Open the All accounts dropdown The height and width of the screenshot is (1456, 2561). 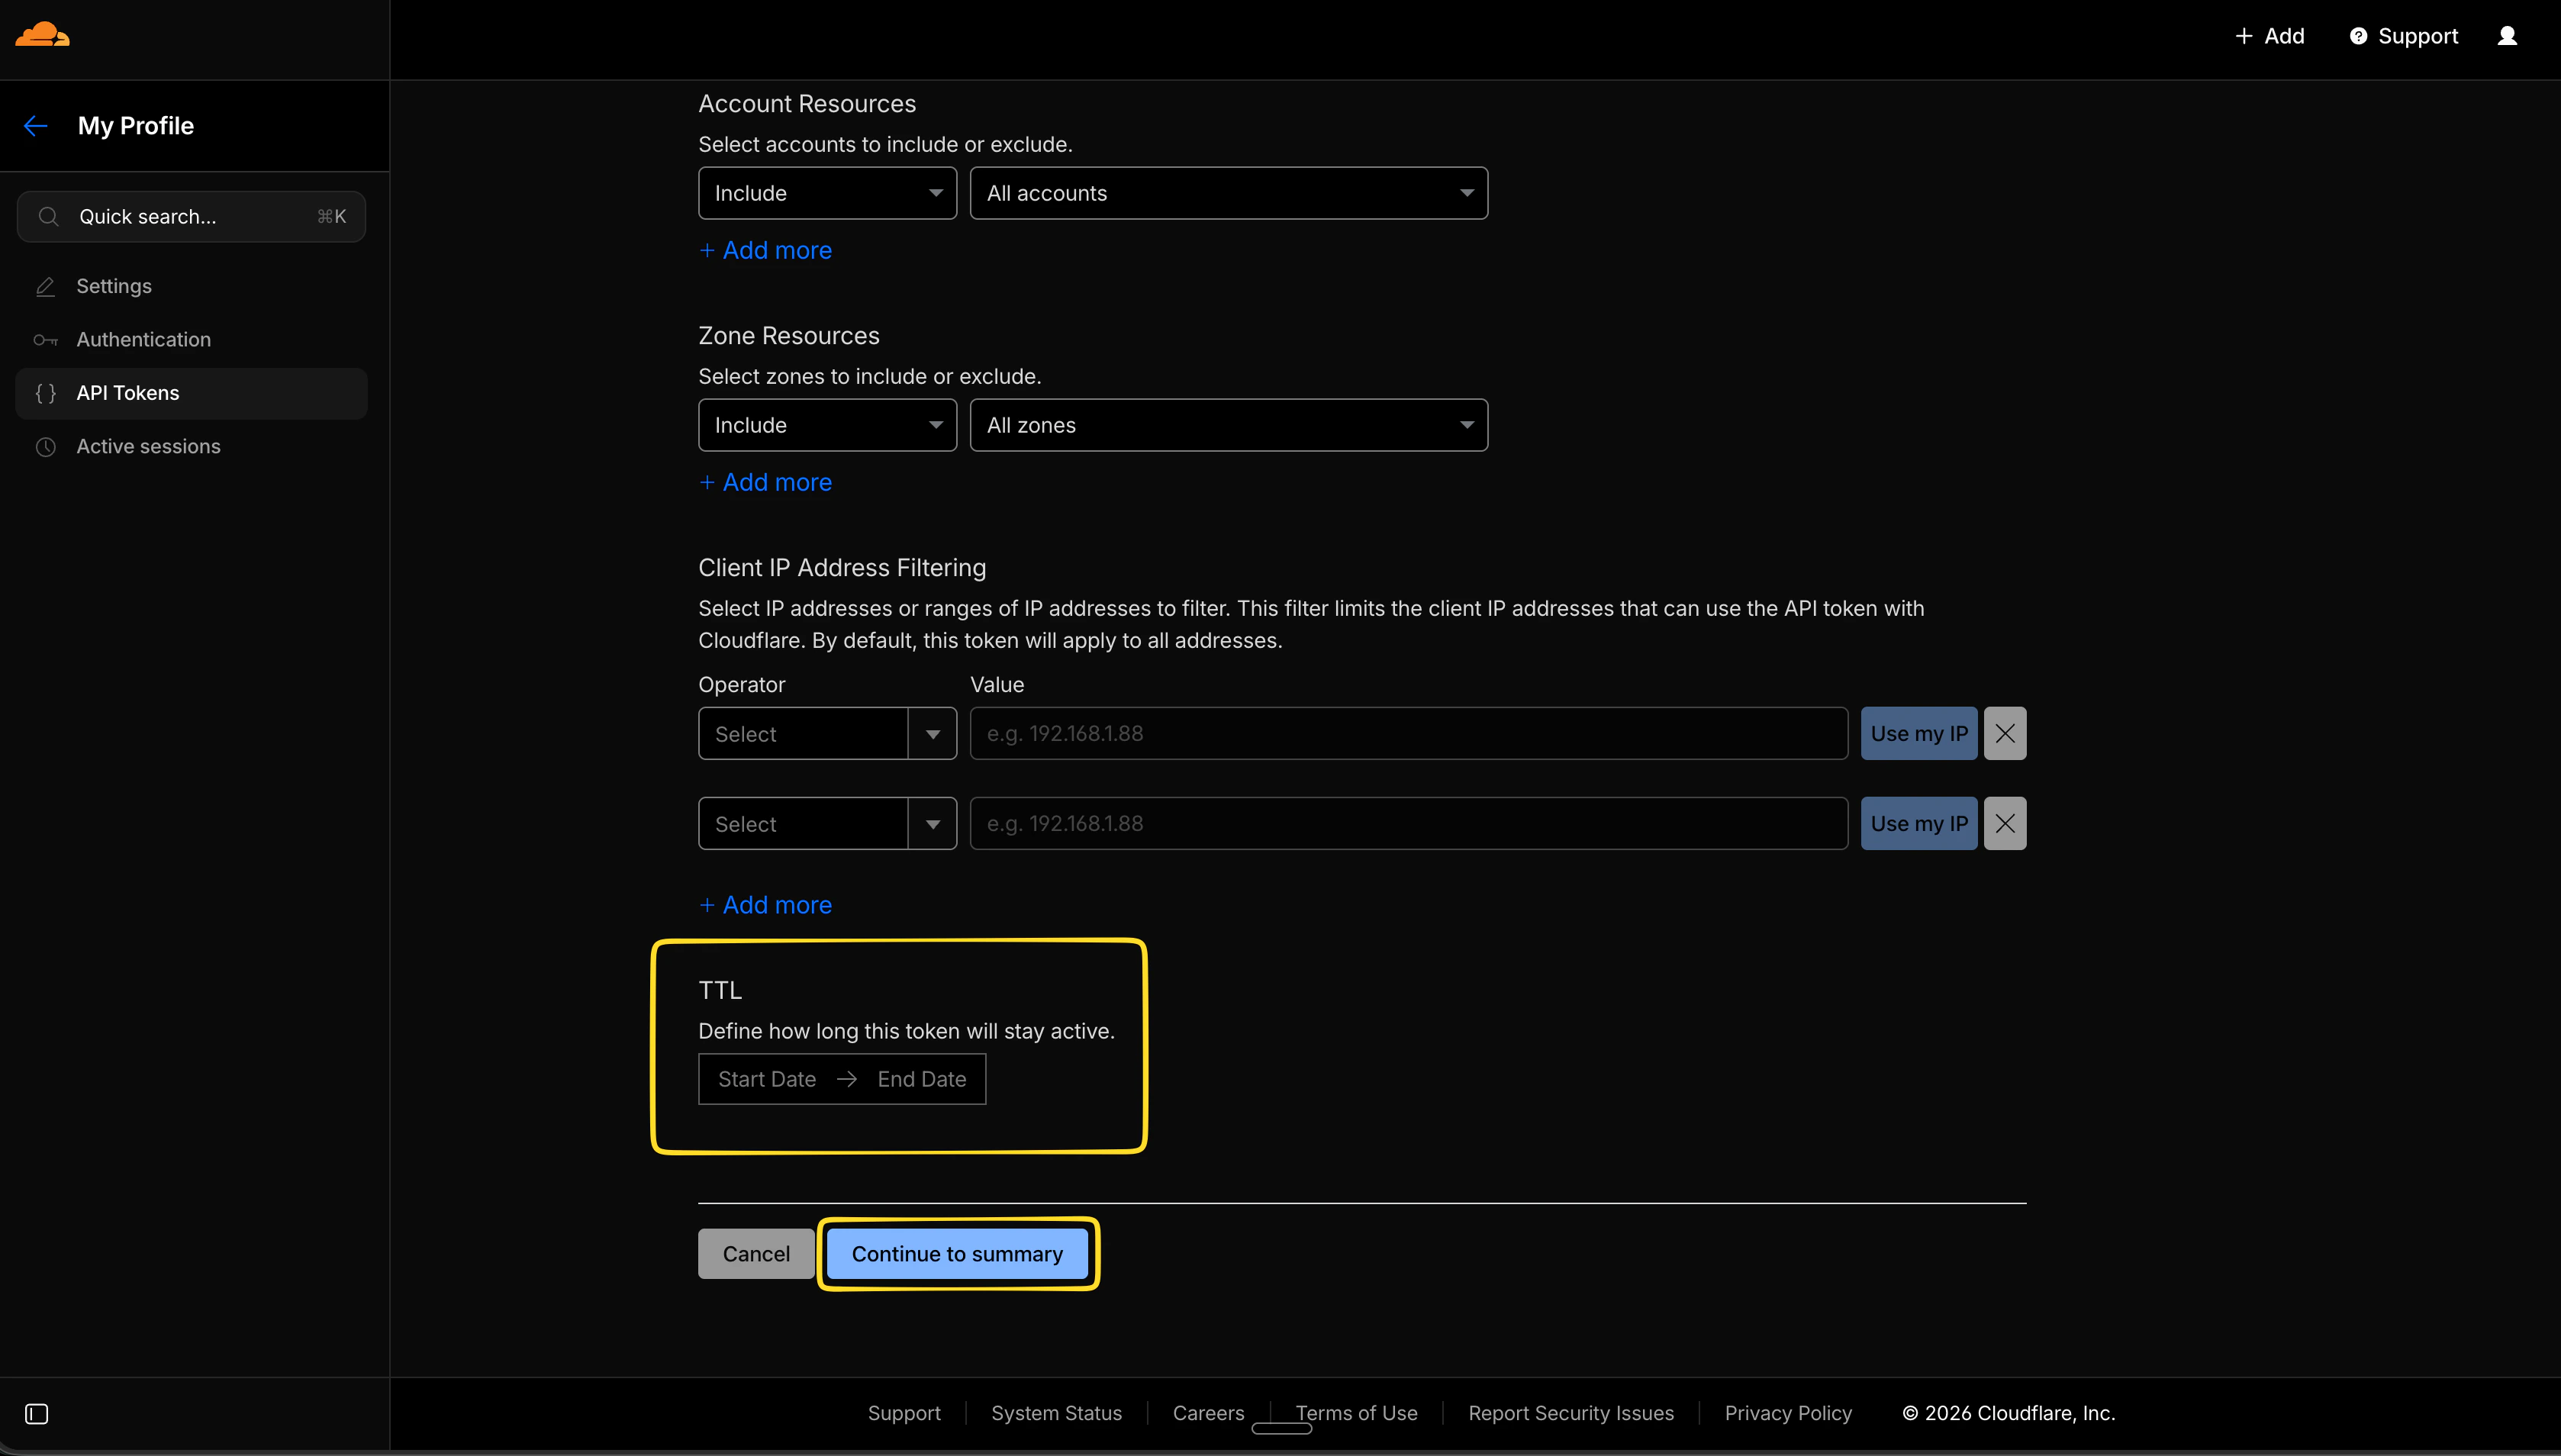(x=1228, y=192)
